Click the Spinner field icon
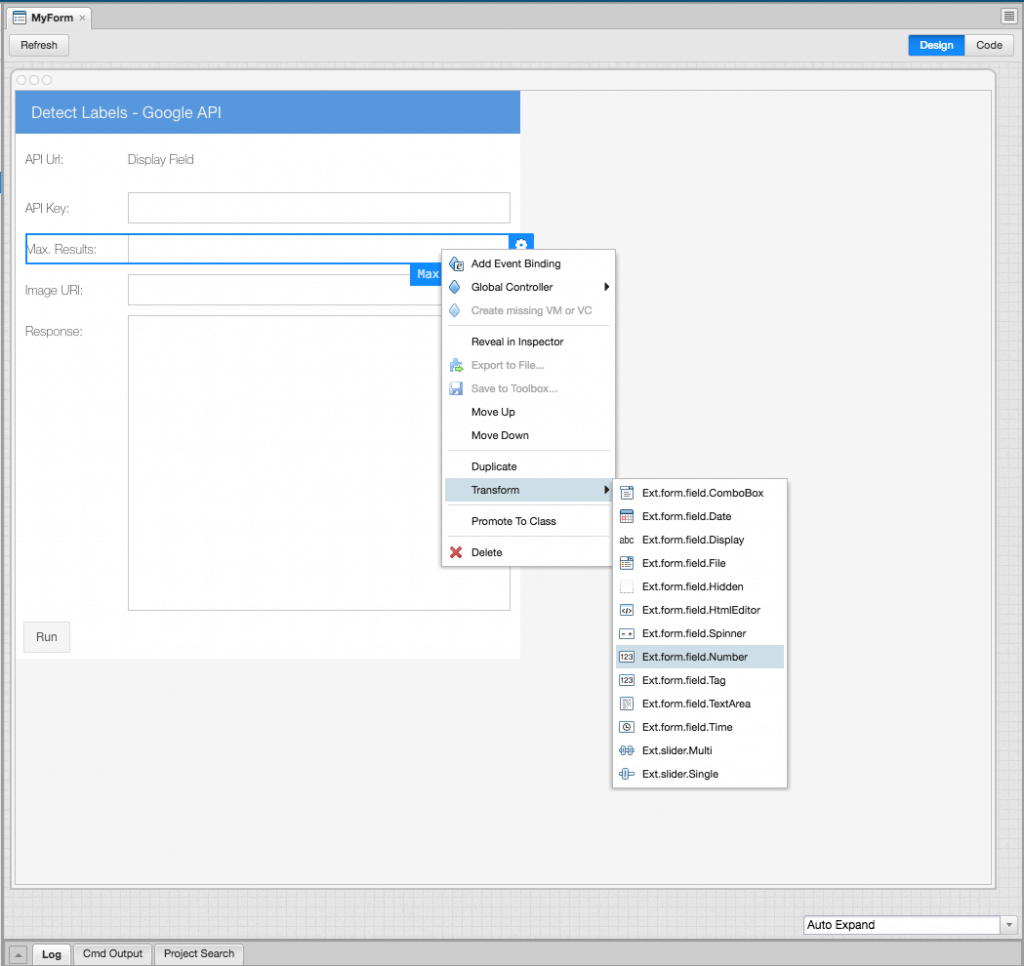The height and width of the screenshot is (966, 1024). 626,634
